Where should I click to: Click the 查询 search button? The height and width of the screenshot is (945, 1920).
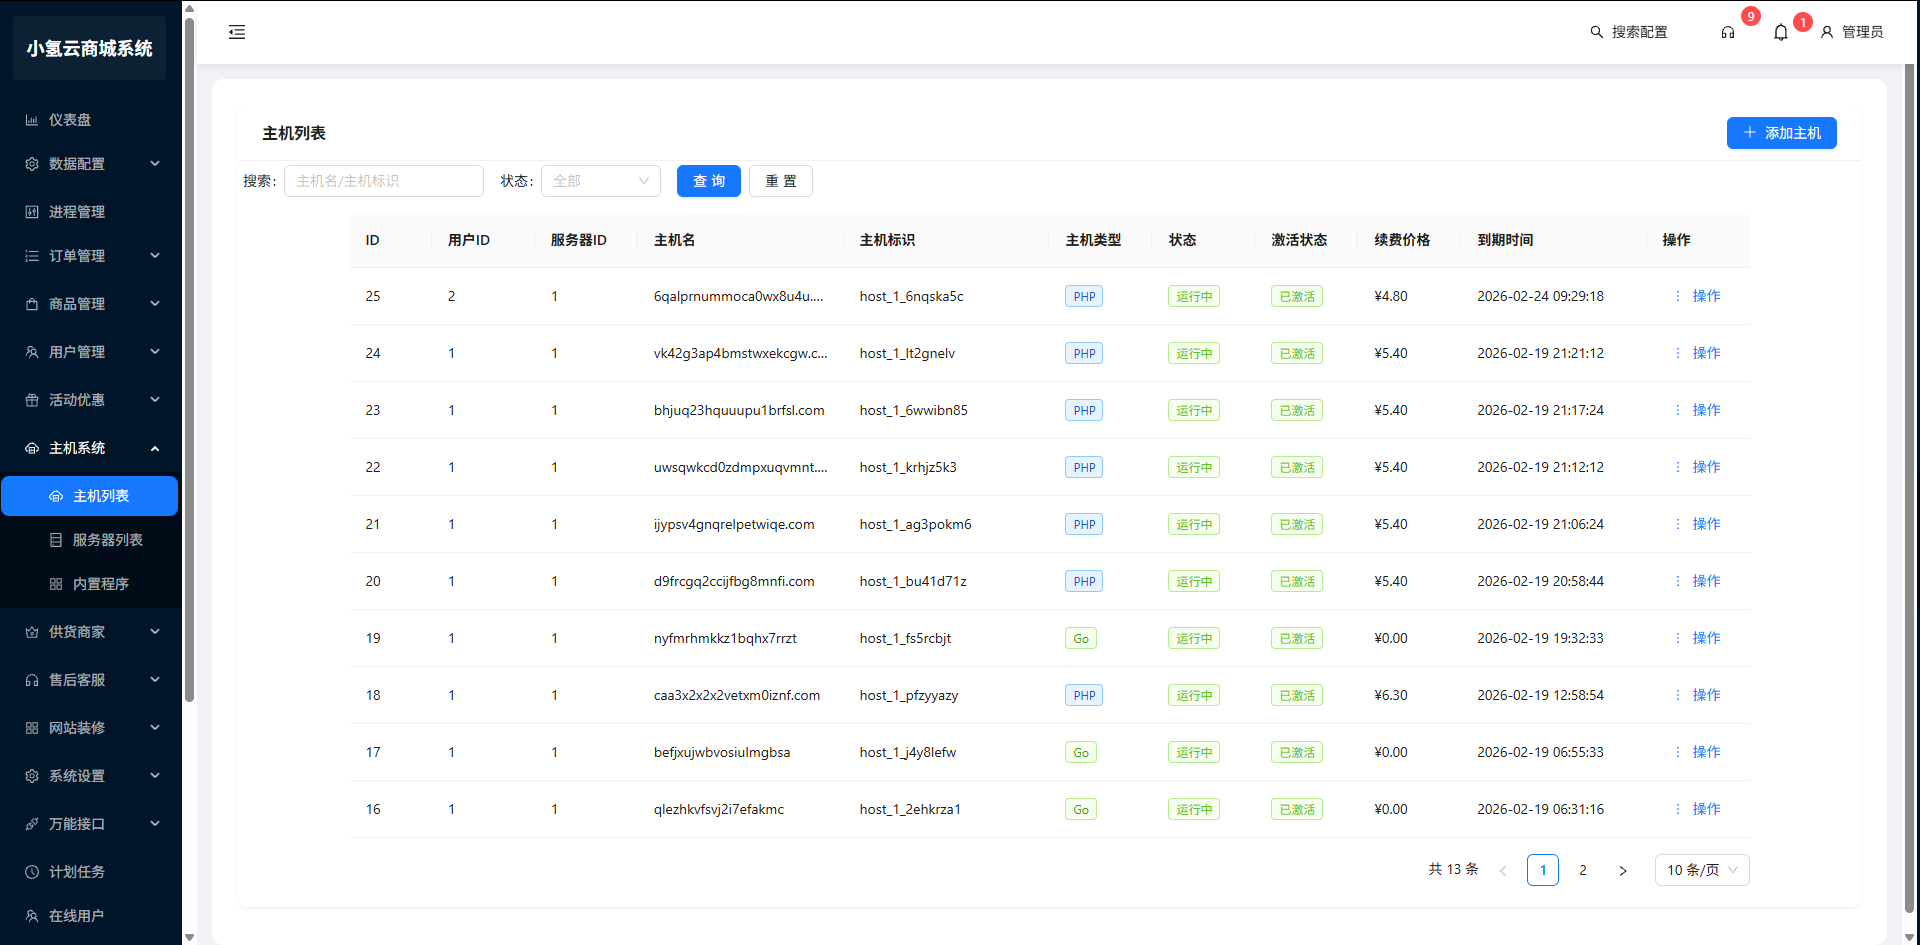click(708, 181)
